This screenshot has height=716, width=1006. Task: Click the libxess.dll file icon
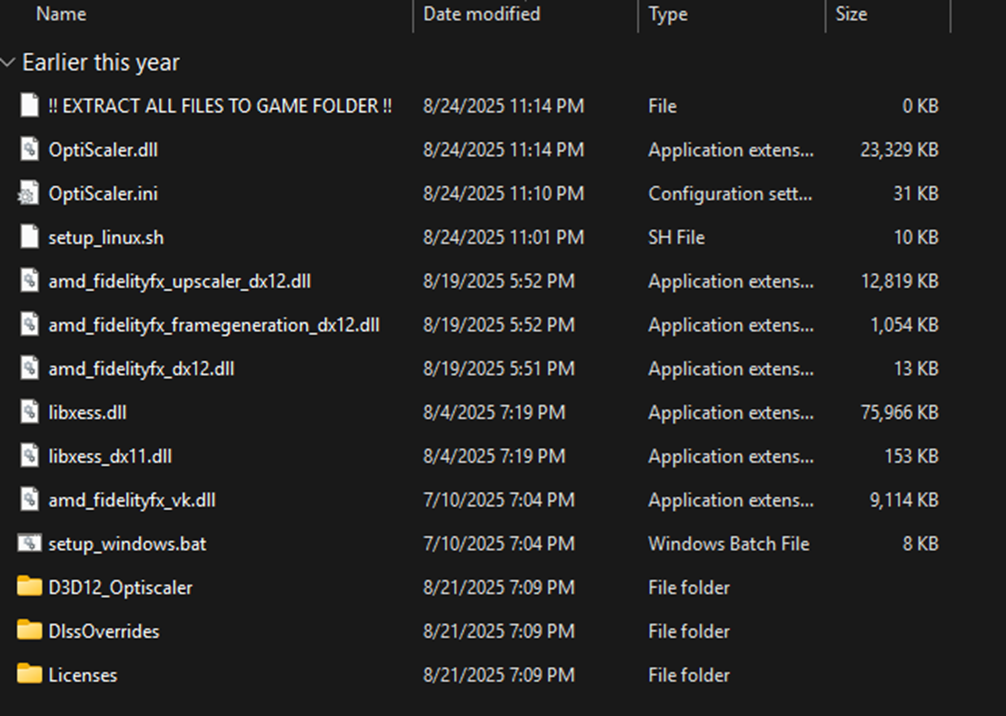click(x=30, y=413)
